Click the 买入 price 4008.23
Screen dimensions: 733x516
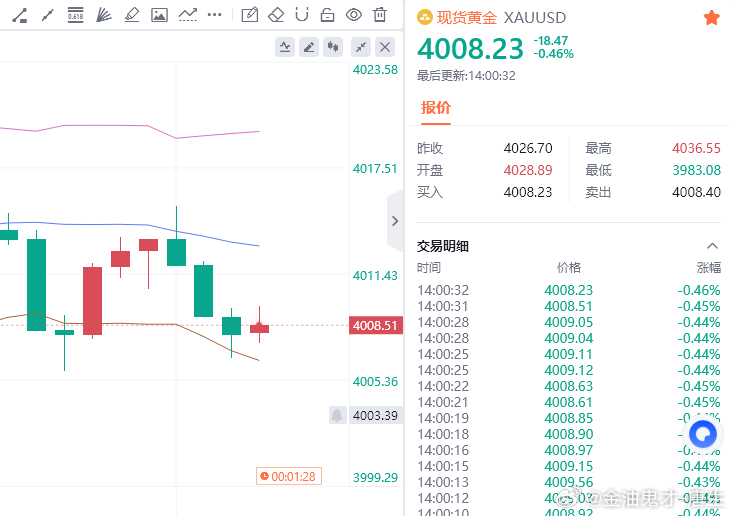pos(528,192)
